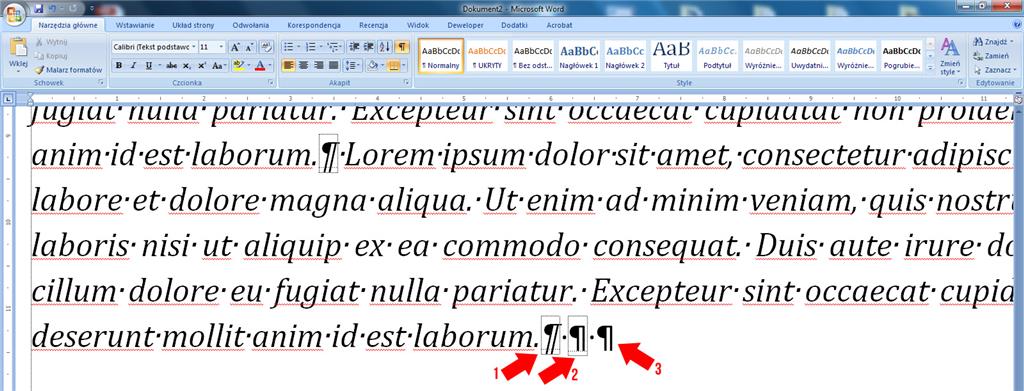The width and height of the screenshot is (1024, 391).
Task: Switch to the Korespondencja tab
Action: coord(314,25)
